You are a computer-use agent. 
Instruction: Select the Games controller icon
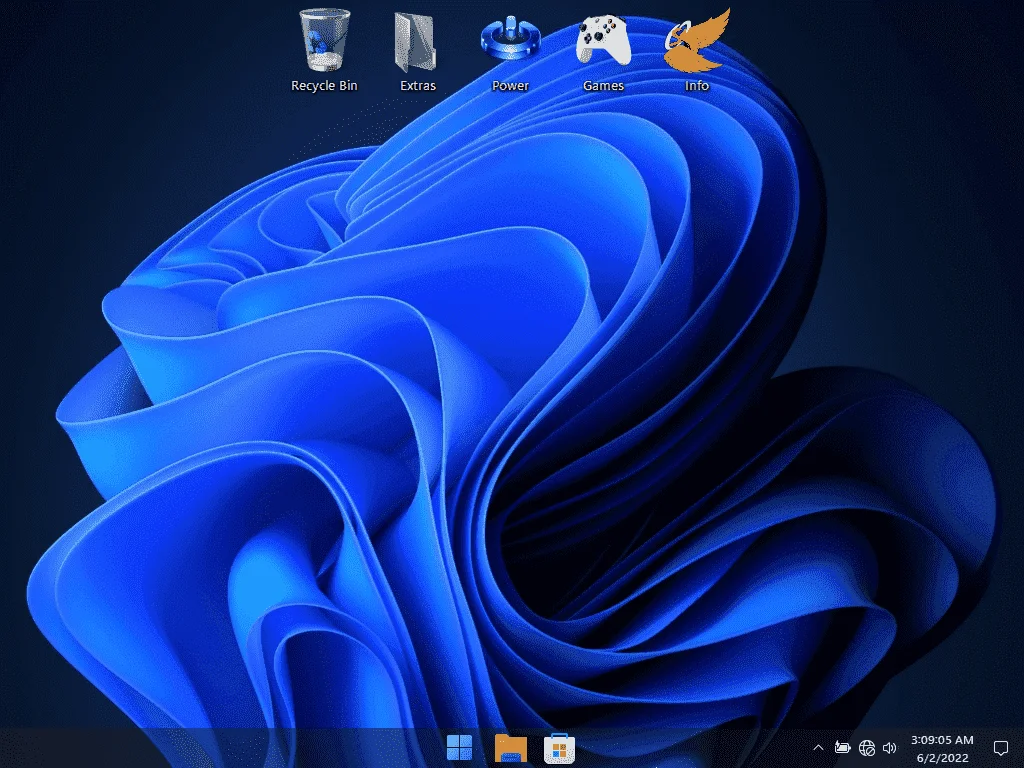pos(603,40)
